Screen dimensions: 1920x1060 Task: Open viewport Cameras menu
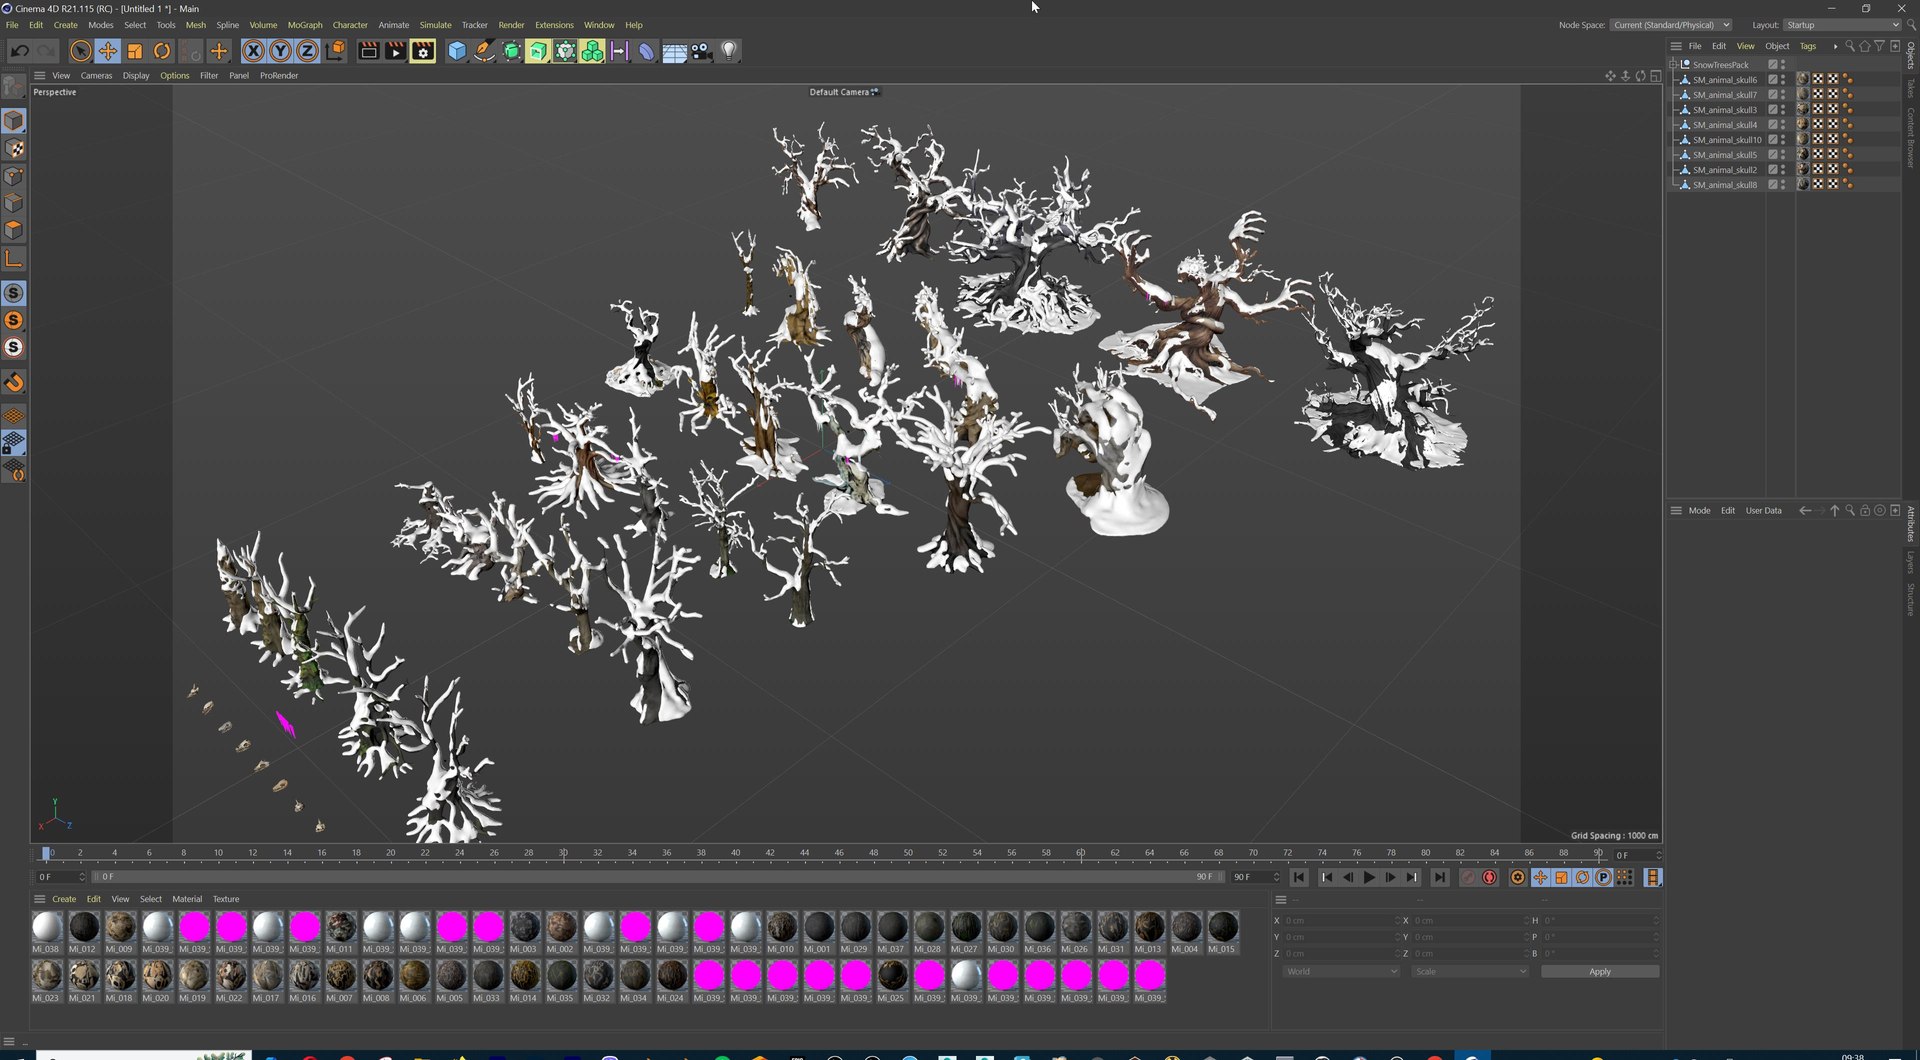click(96, 75)
